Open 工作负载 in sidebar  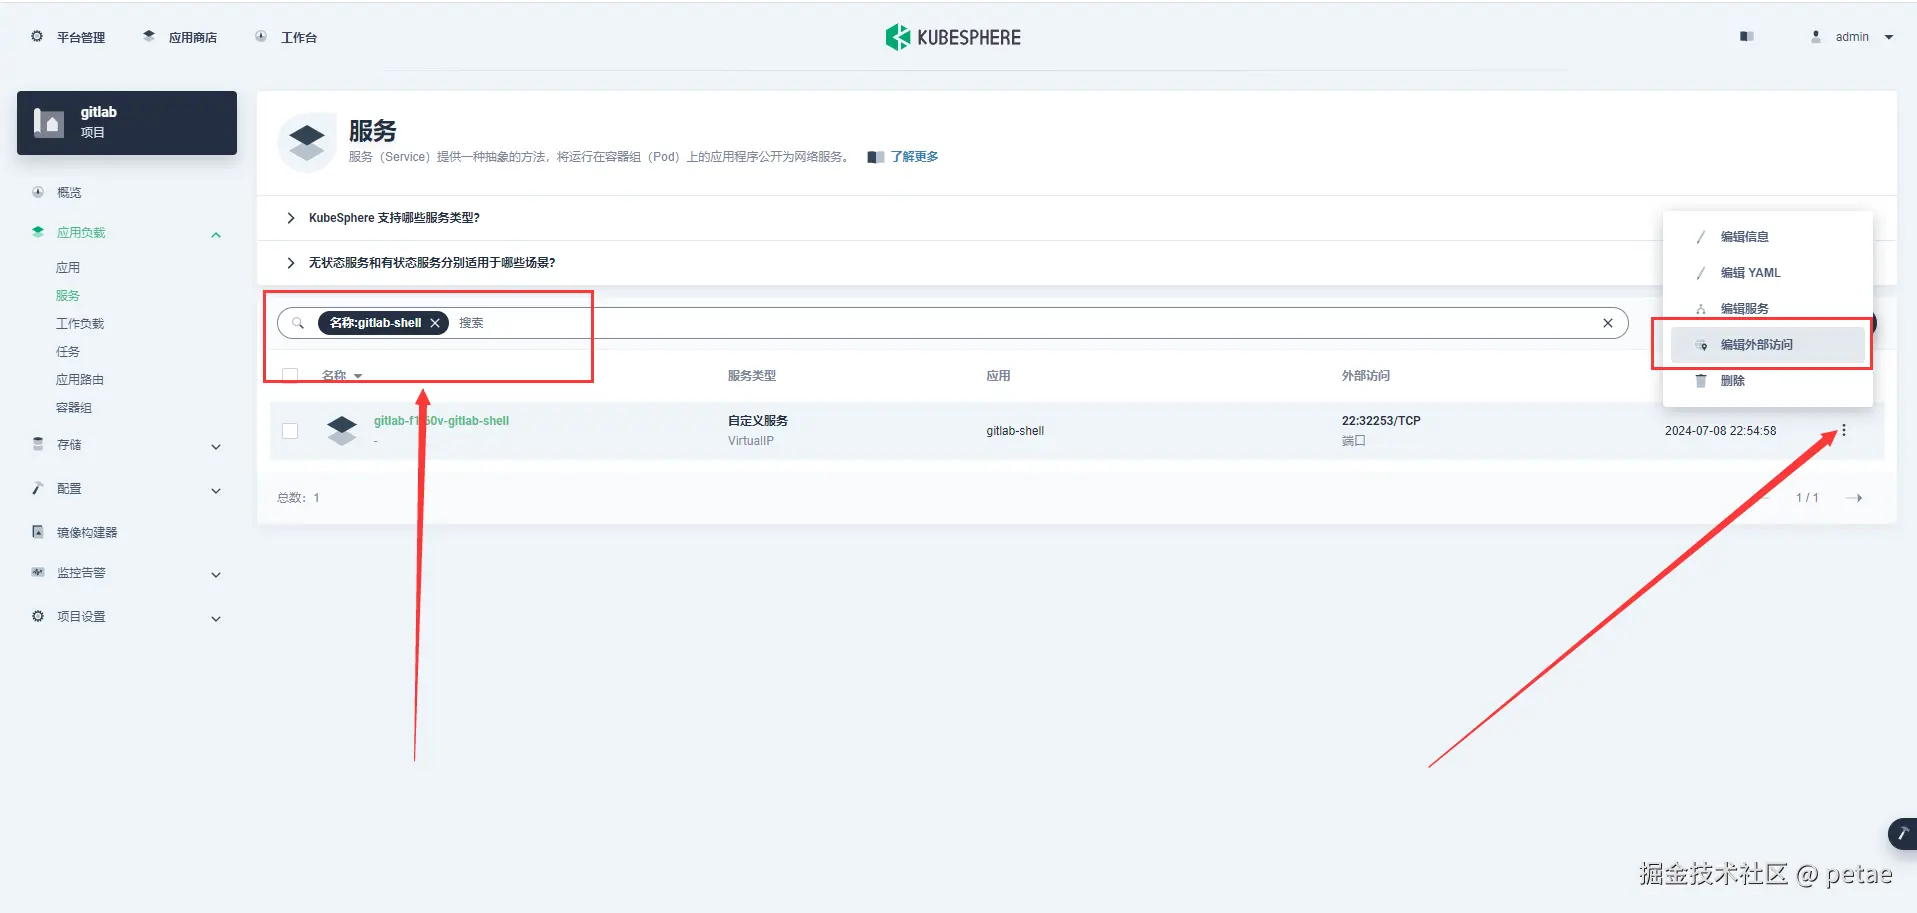(x=80, y=323)
